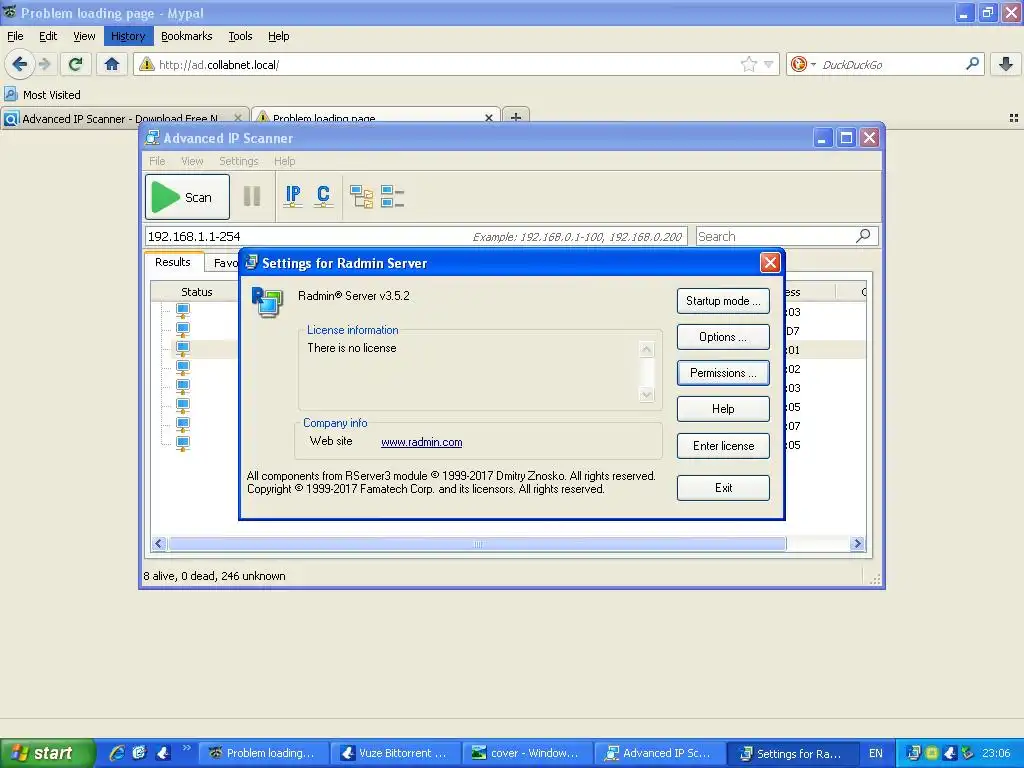Viewport: 1024px width, 768px height.
Task: Click the list all tabs icon
Action: [x=1014, y=118]
